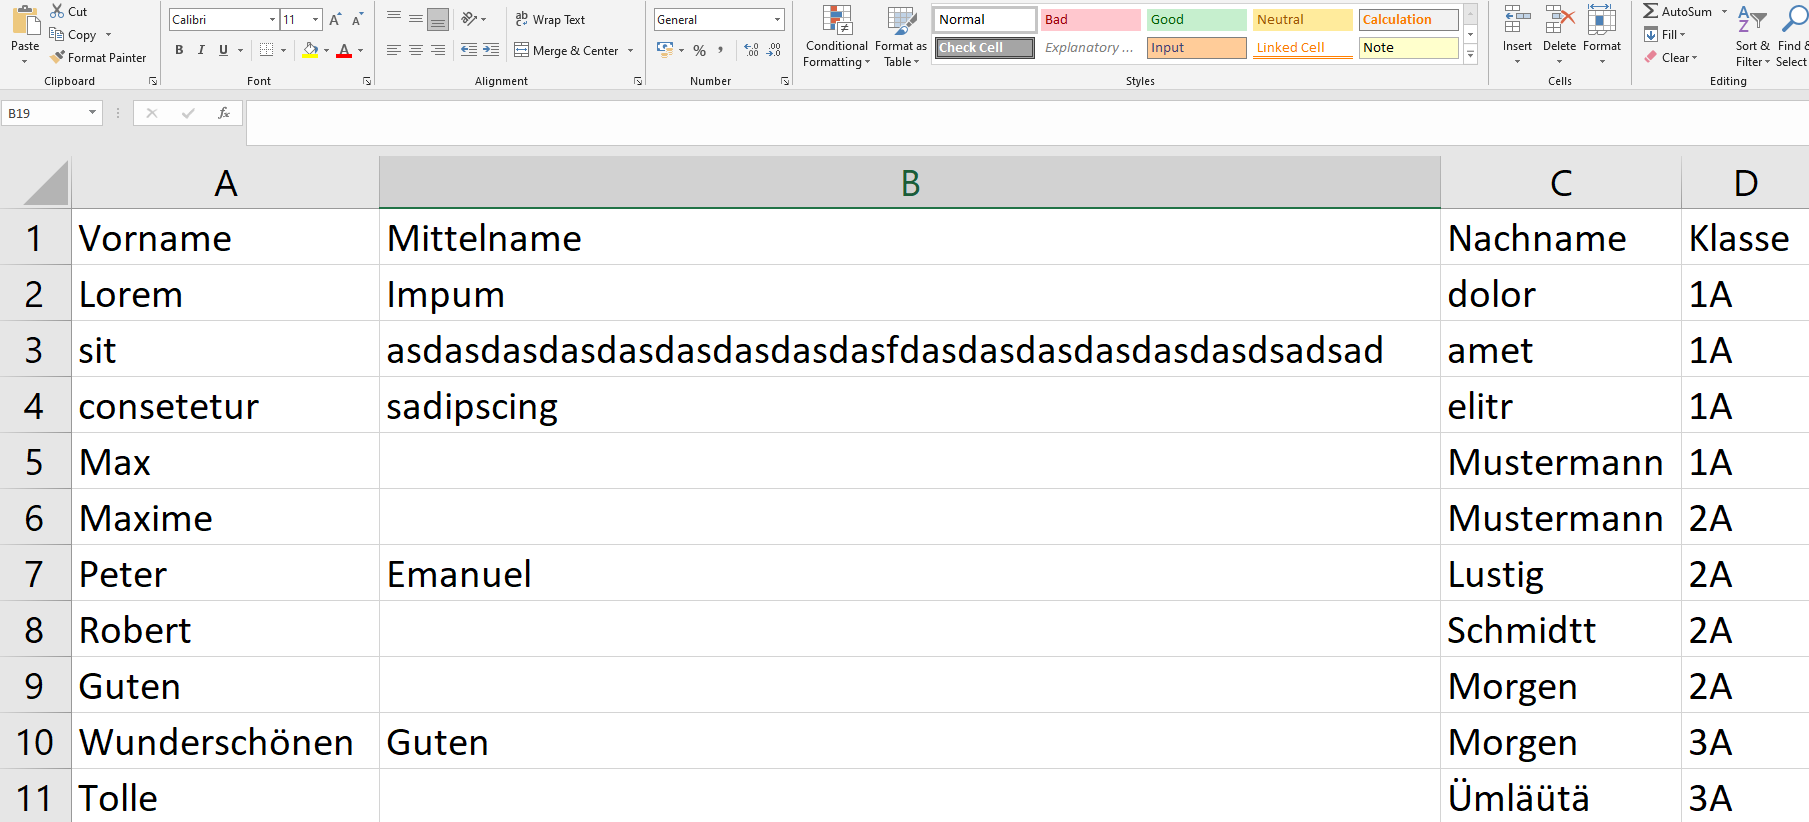
Task: Click the Format Painter brush icon
Action: click(x=58, y=58)
